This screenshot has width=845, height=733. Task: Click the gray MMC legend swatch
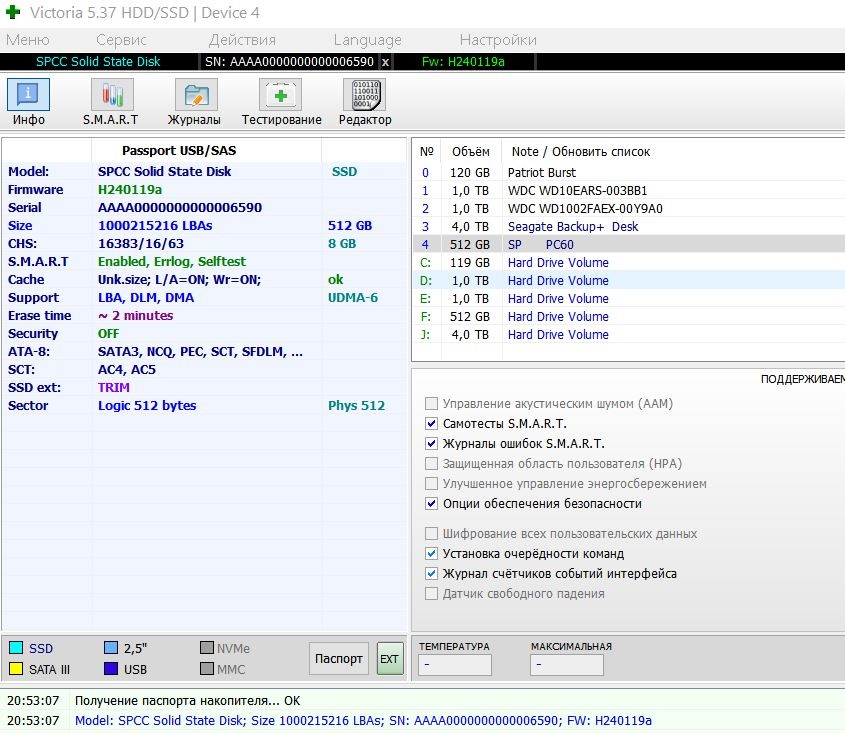pos(207,668)
